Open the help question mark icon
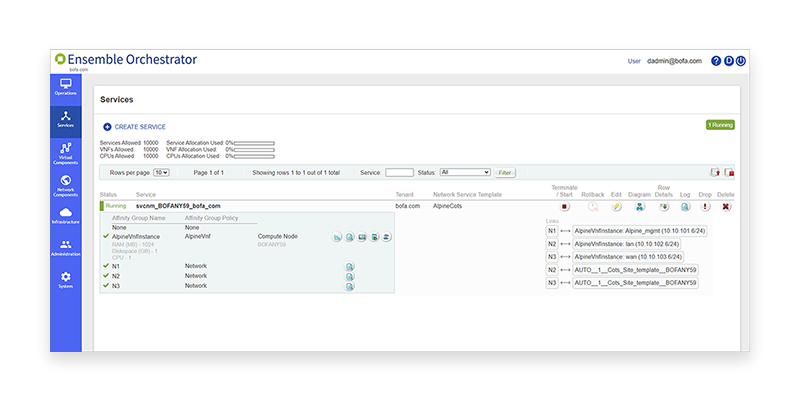The height and width of the screenshot is (402, 800). click(716, 61)
